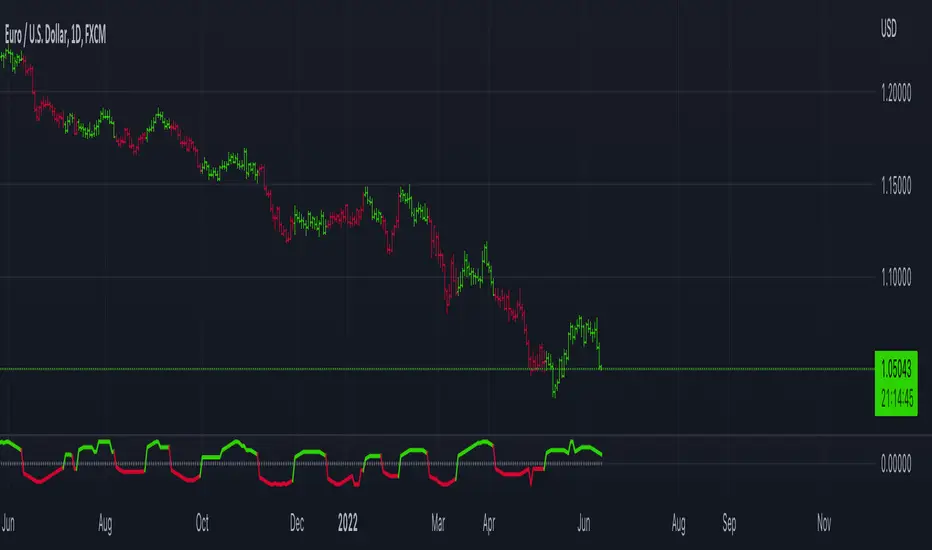Click the Aug label before Sep
The image size is (932, 550).
(678, 524)
